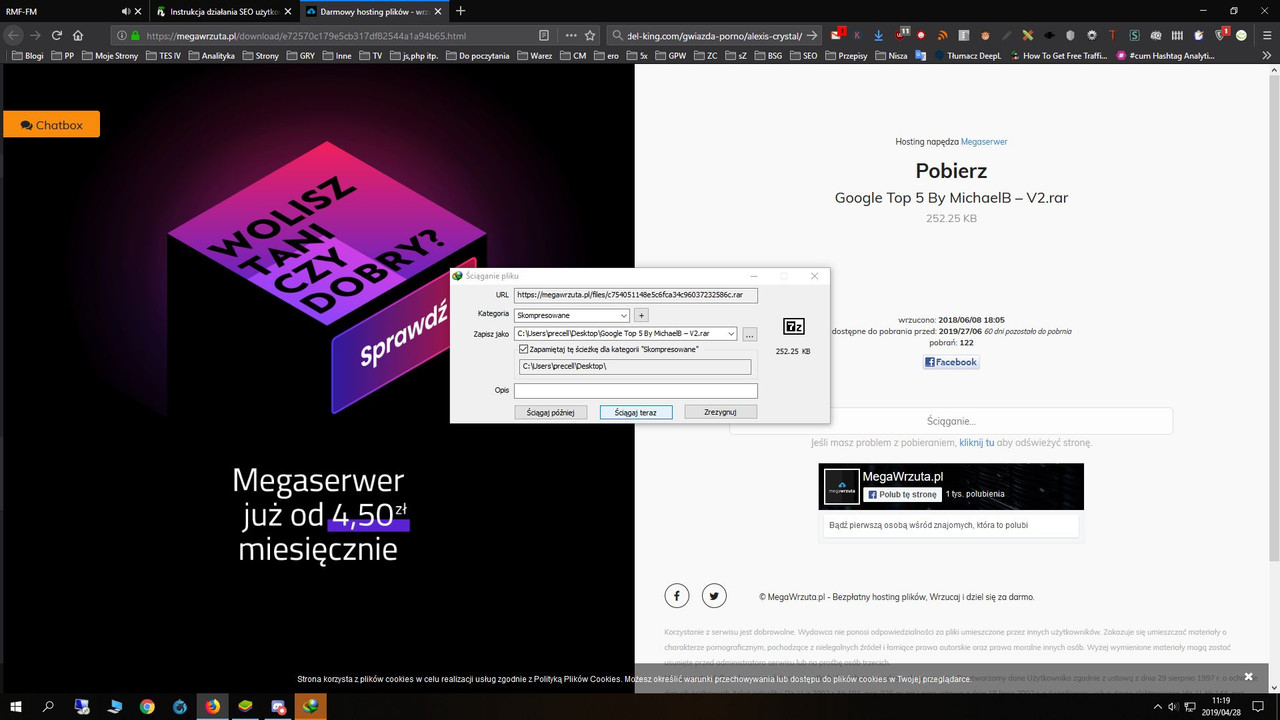Open the Warez bookmarks folder
Viewport: 1280px width, 720px height.
coord(534,56)
